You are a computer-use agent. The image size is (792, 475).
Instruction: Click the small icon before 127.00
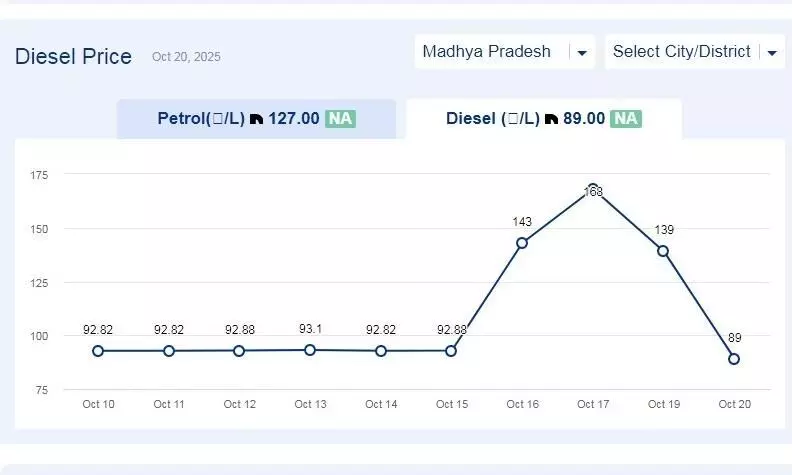coord(256,119)
